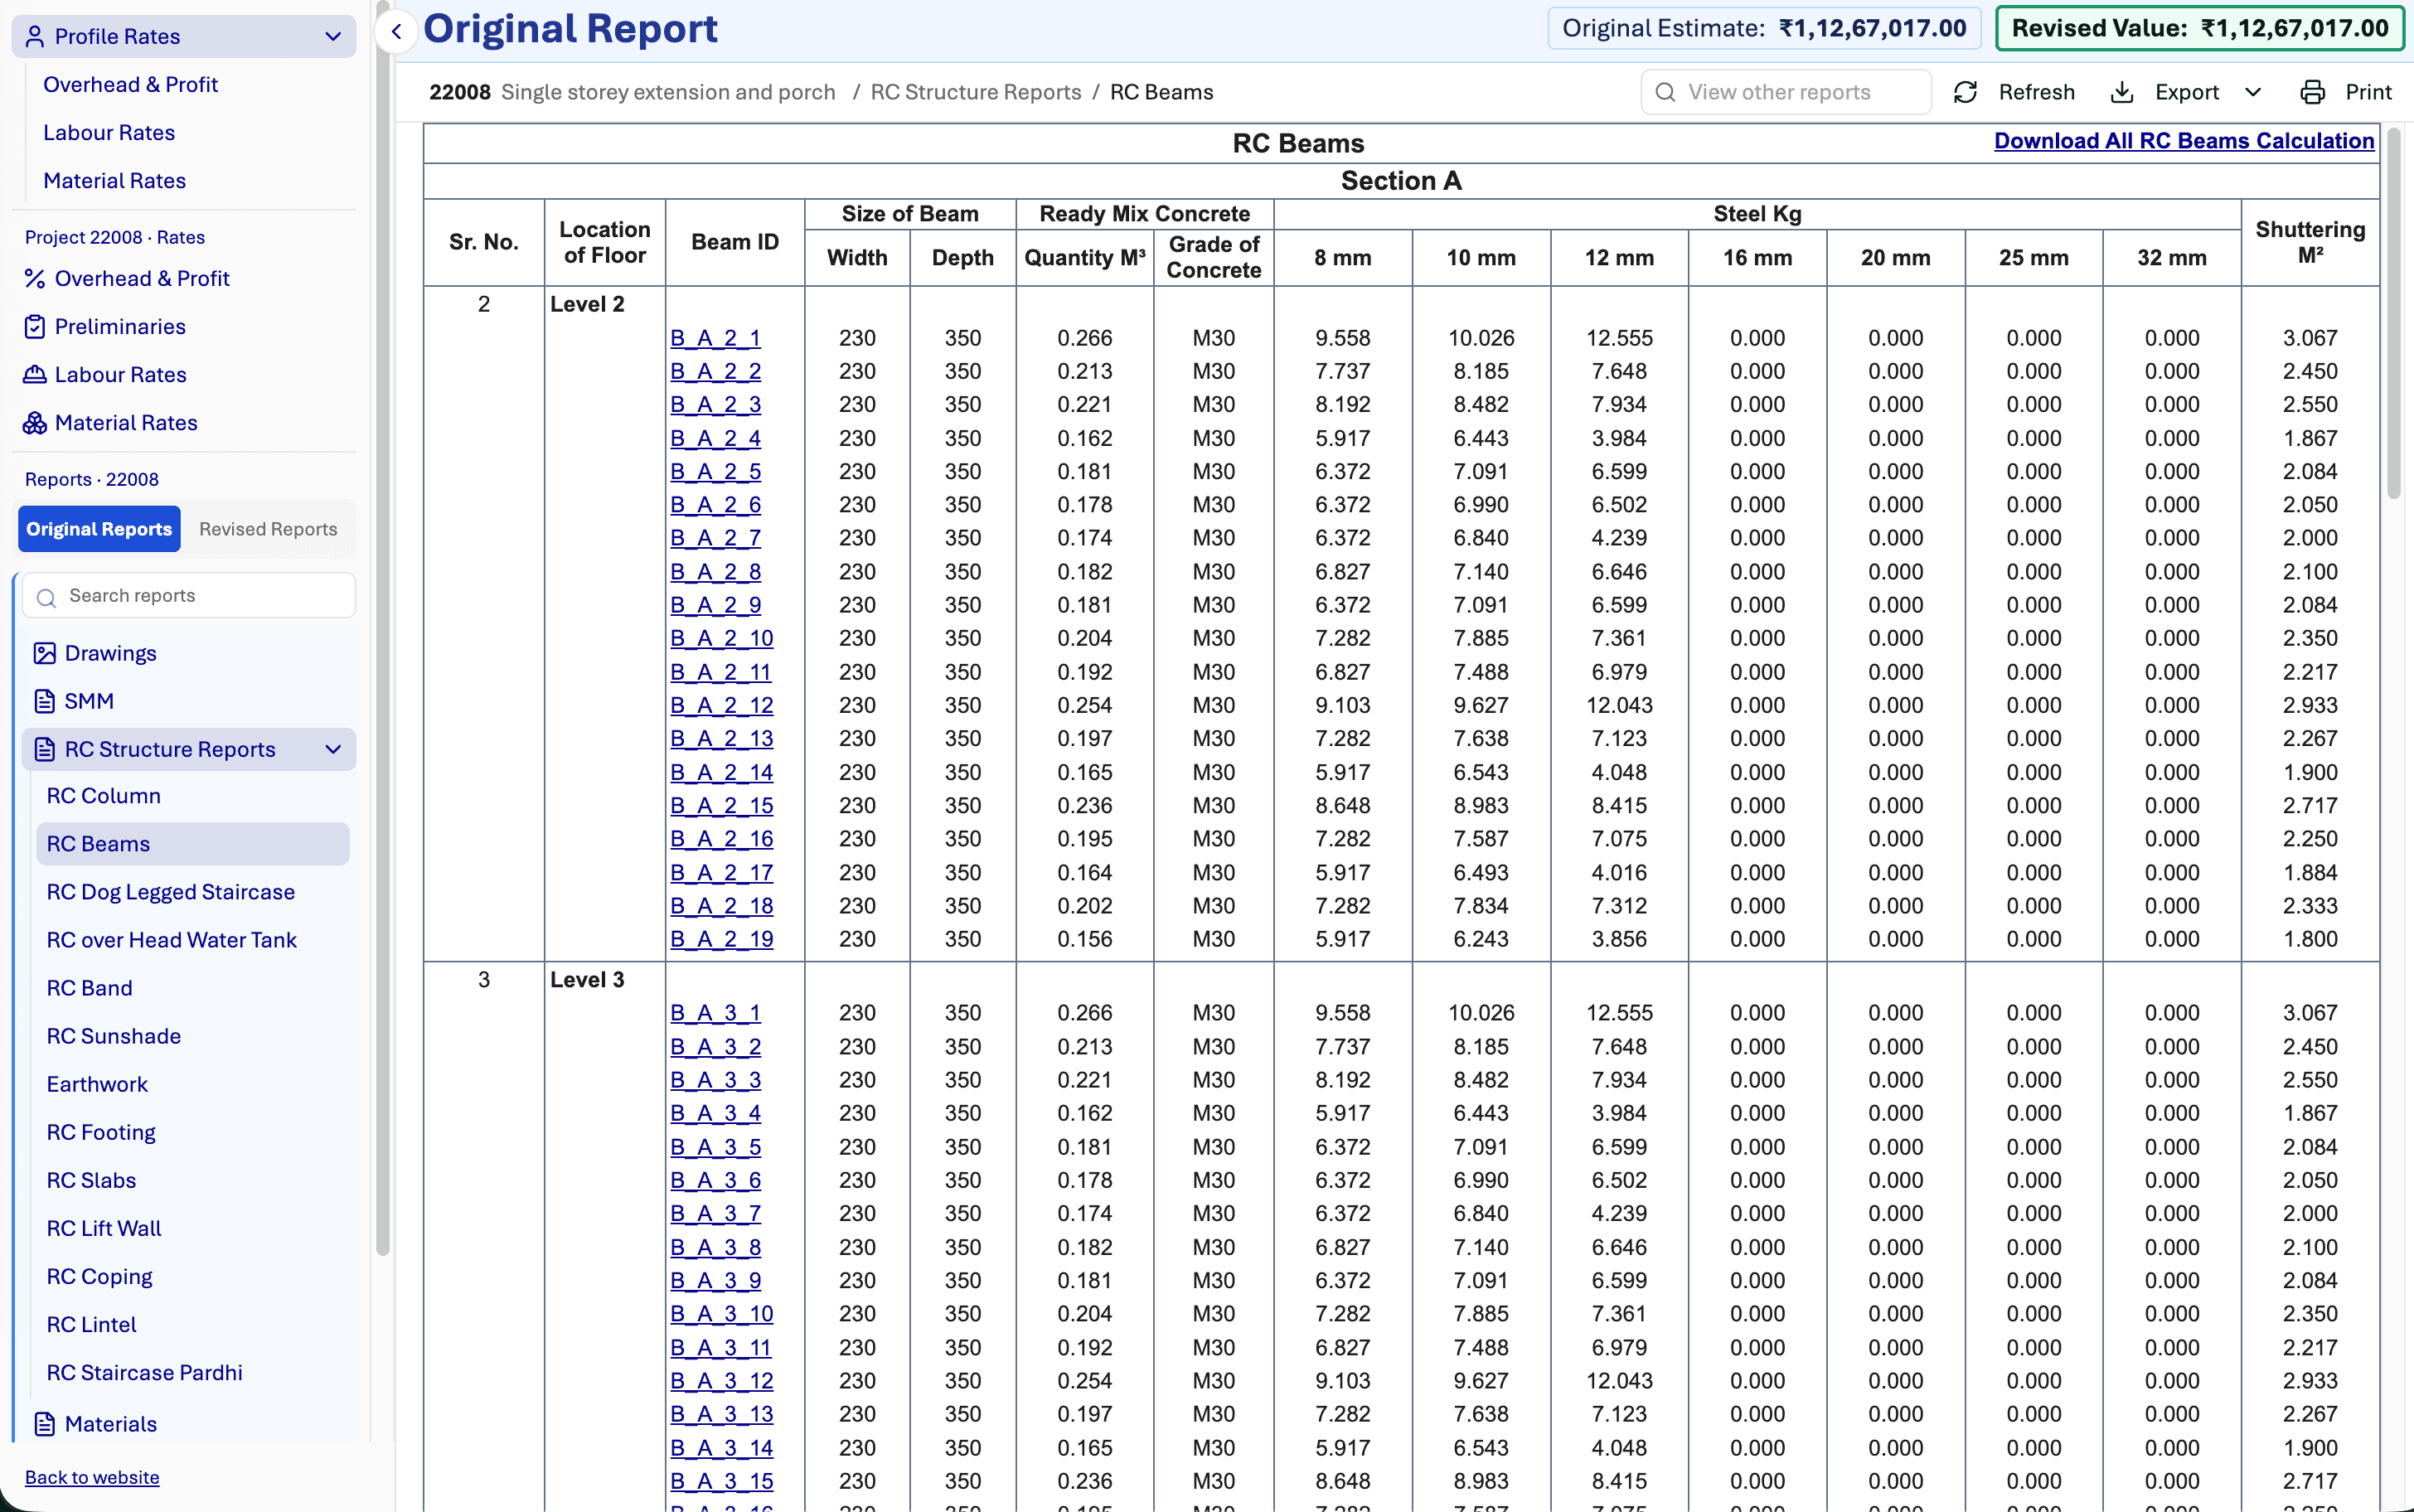This screenshot has width=2414, height=1512.
Task: Click the sidebar vertical scrollbar
Action: coord(382,630)
